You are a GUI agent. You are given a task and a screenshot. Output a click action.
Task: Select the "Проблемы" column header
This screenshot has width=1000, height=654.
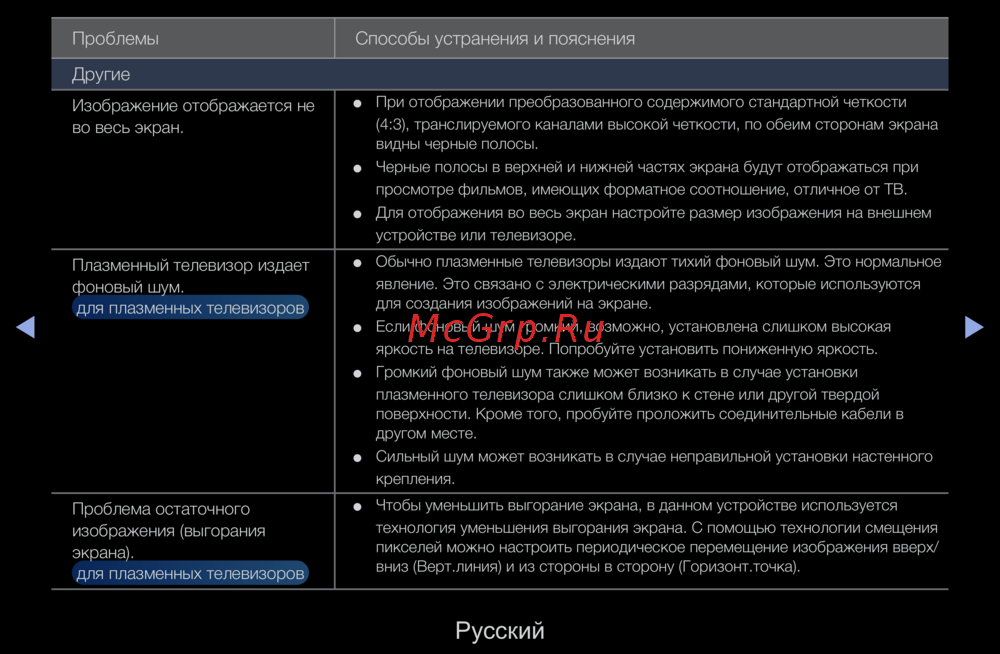pyautogui.click(x=115, y=39)
